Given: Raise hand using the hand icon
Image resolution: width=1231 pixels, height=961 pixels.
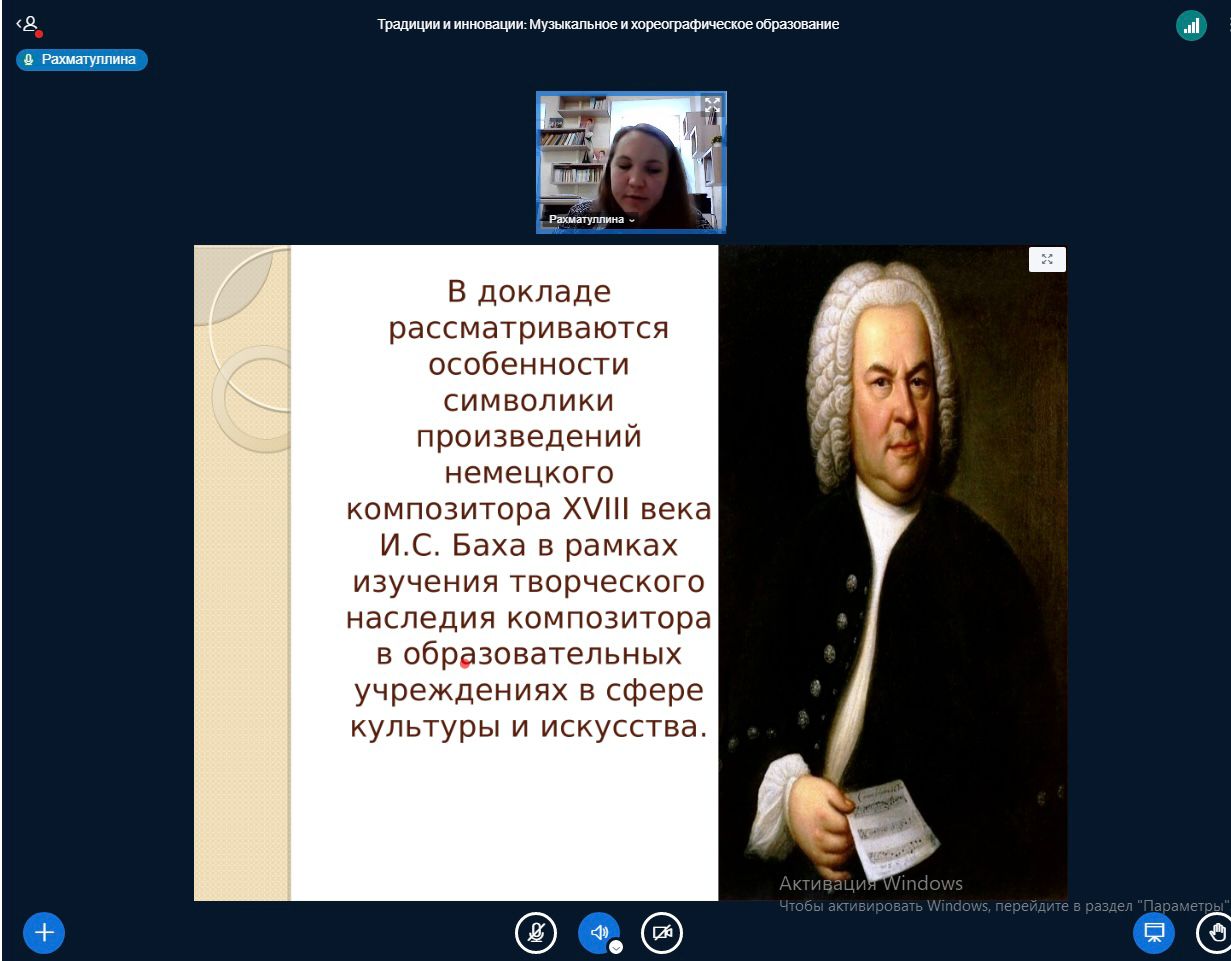Looking at the screenshot, I should [x=1215, y=933].
